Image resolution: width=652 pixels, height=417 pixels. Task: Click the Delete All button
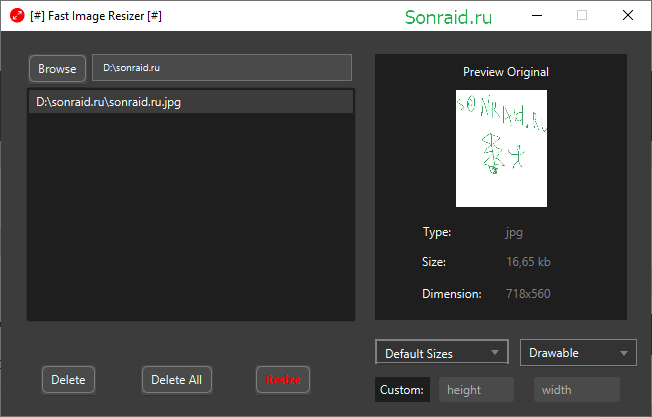pyautogui.click(x=177, y=380)
